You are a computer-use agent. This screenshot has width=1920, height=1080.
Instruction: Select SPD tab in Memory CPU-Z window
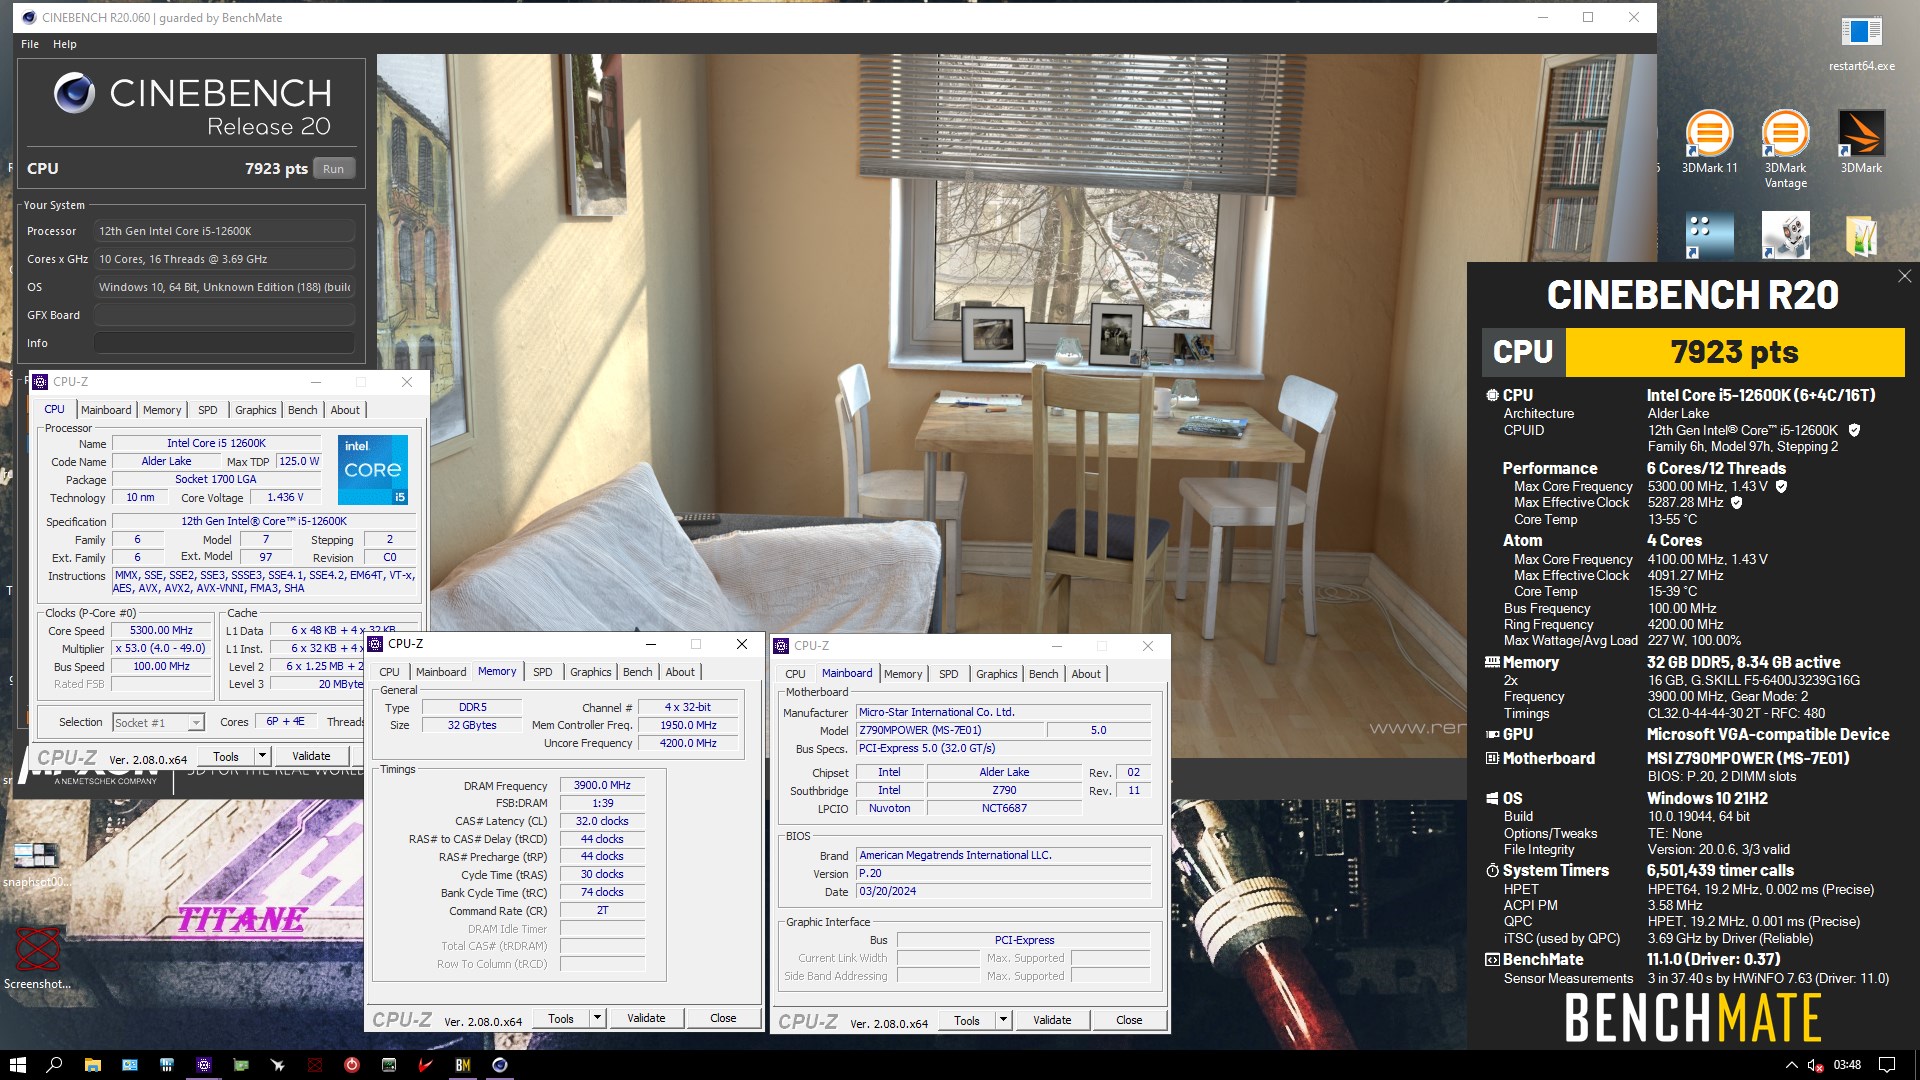click(x=542, y=672)
